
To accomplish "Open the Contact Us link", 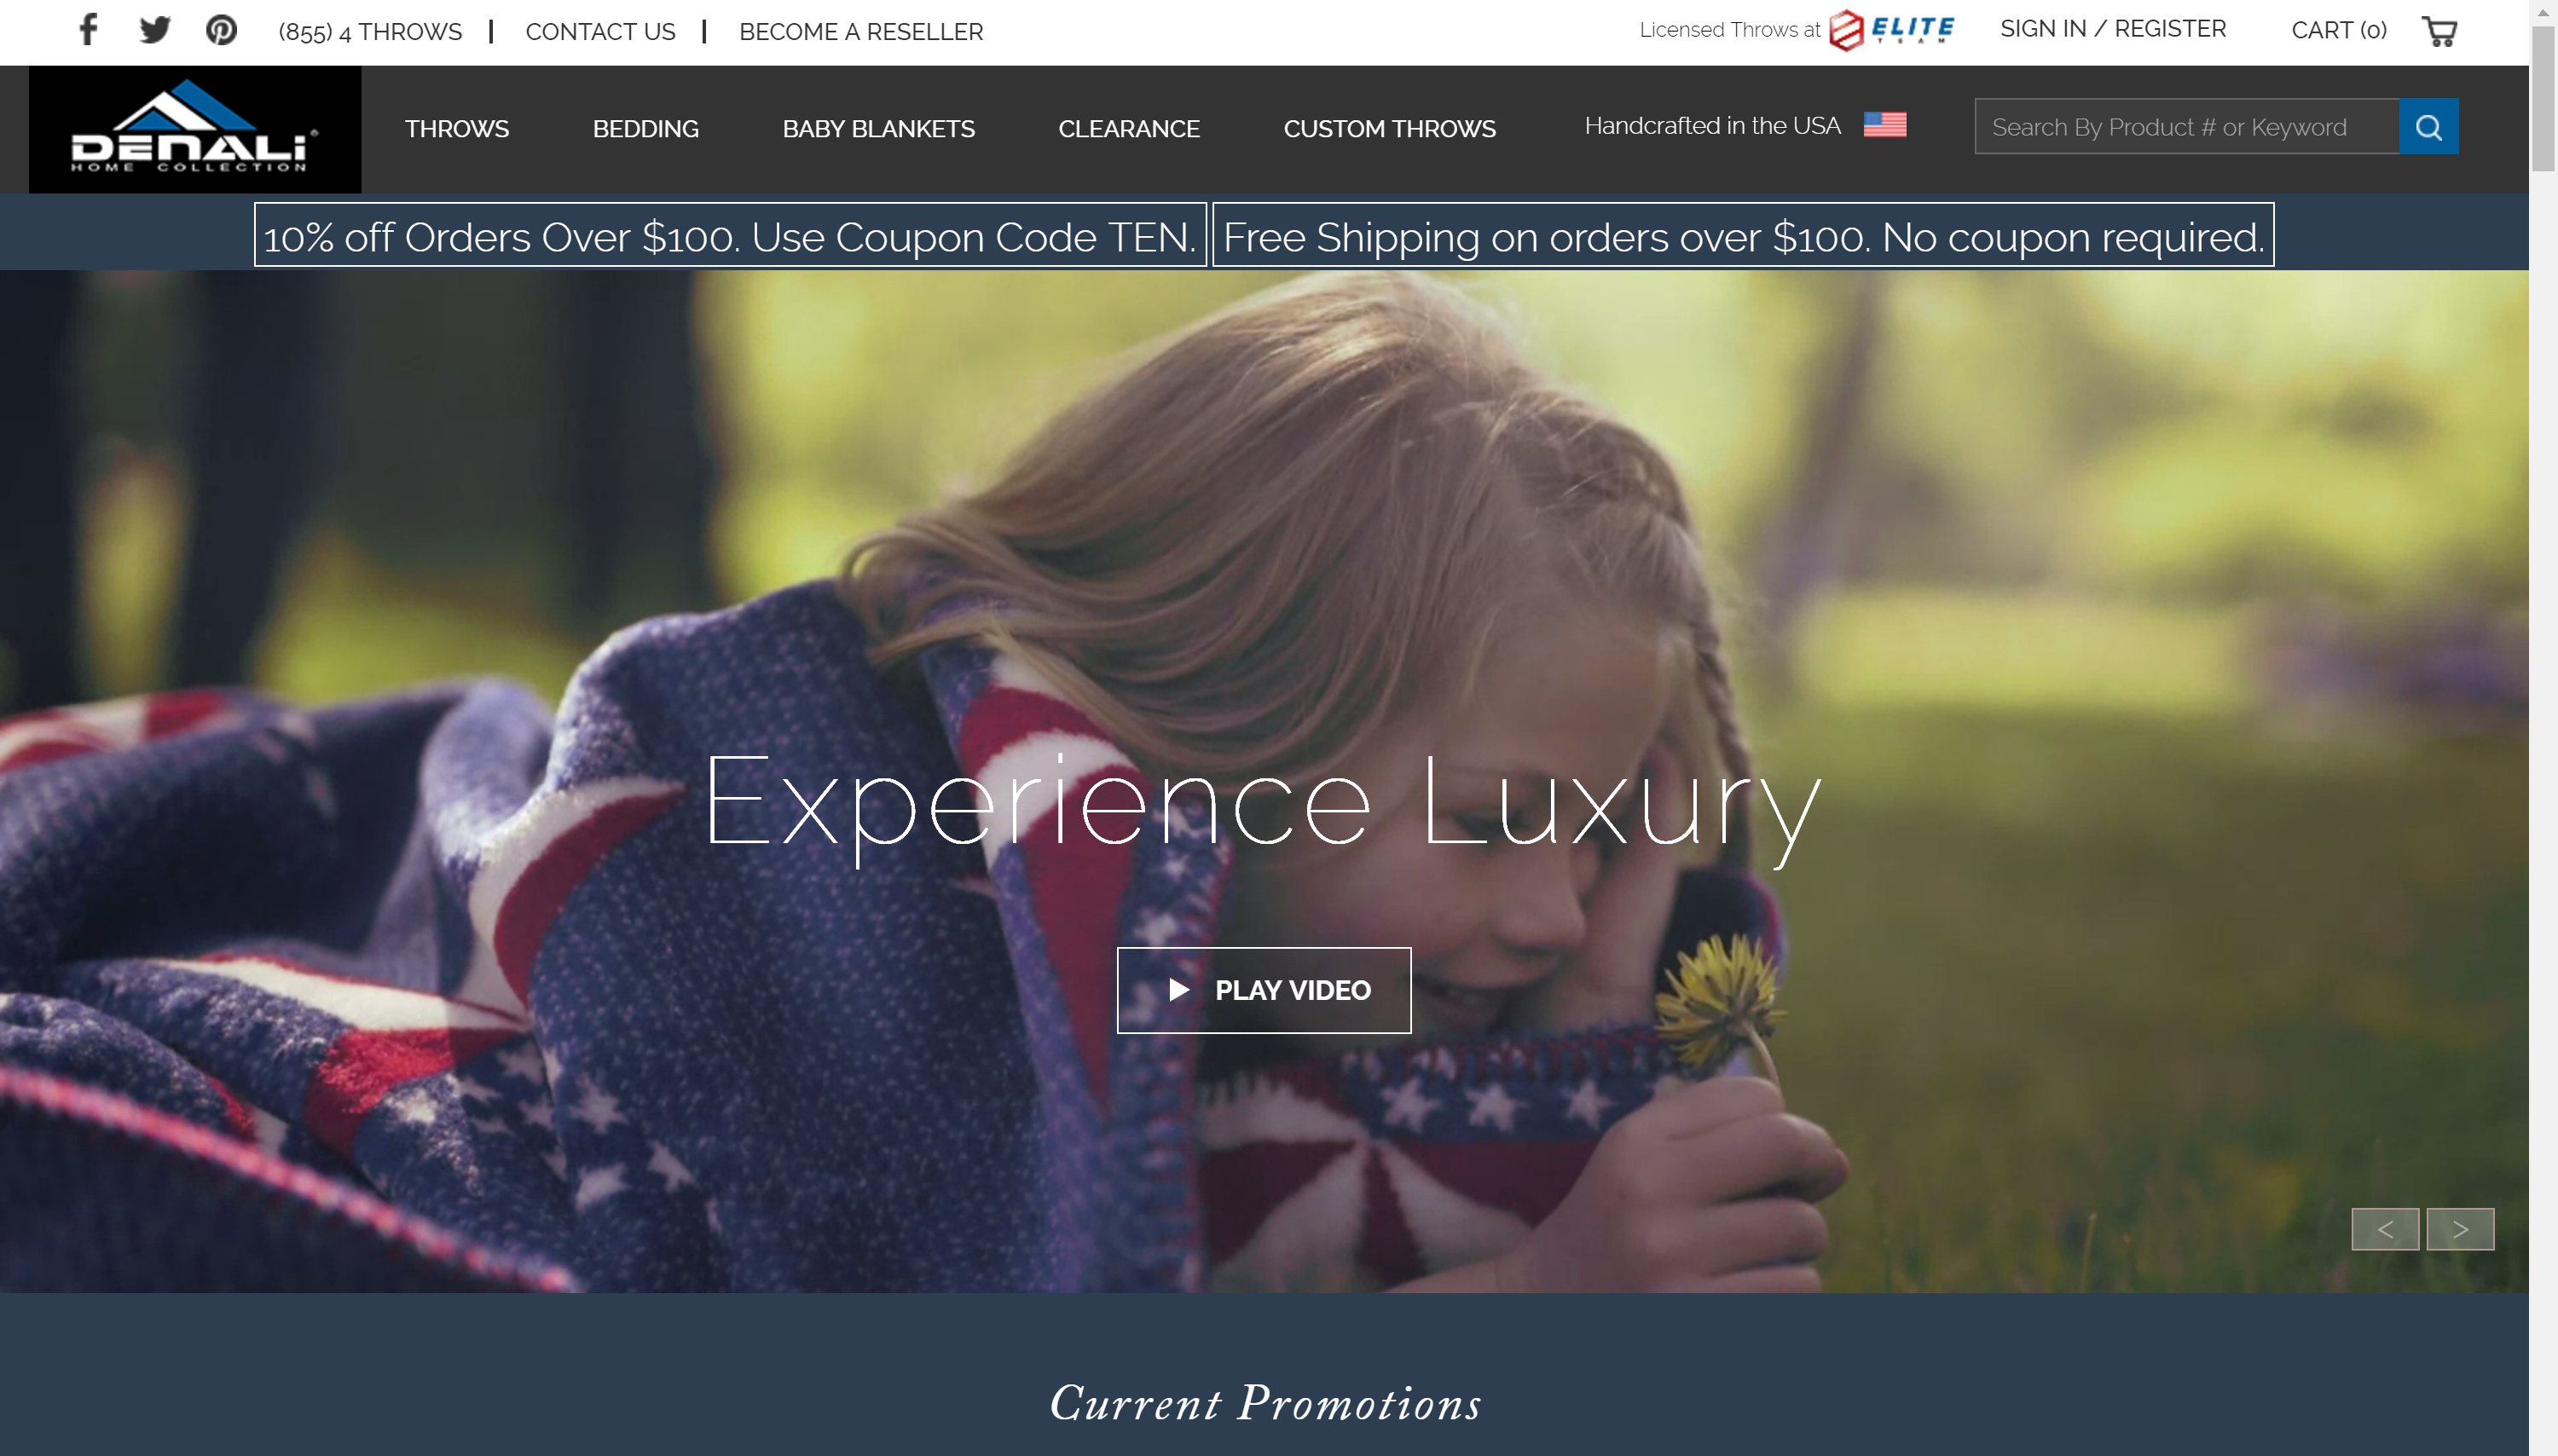I will tap(600, 32).
